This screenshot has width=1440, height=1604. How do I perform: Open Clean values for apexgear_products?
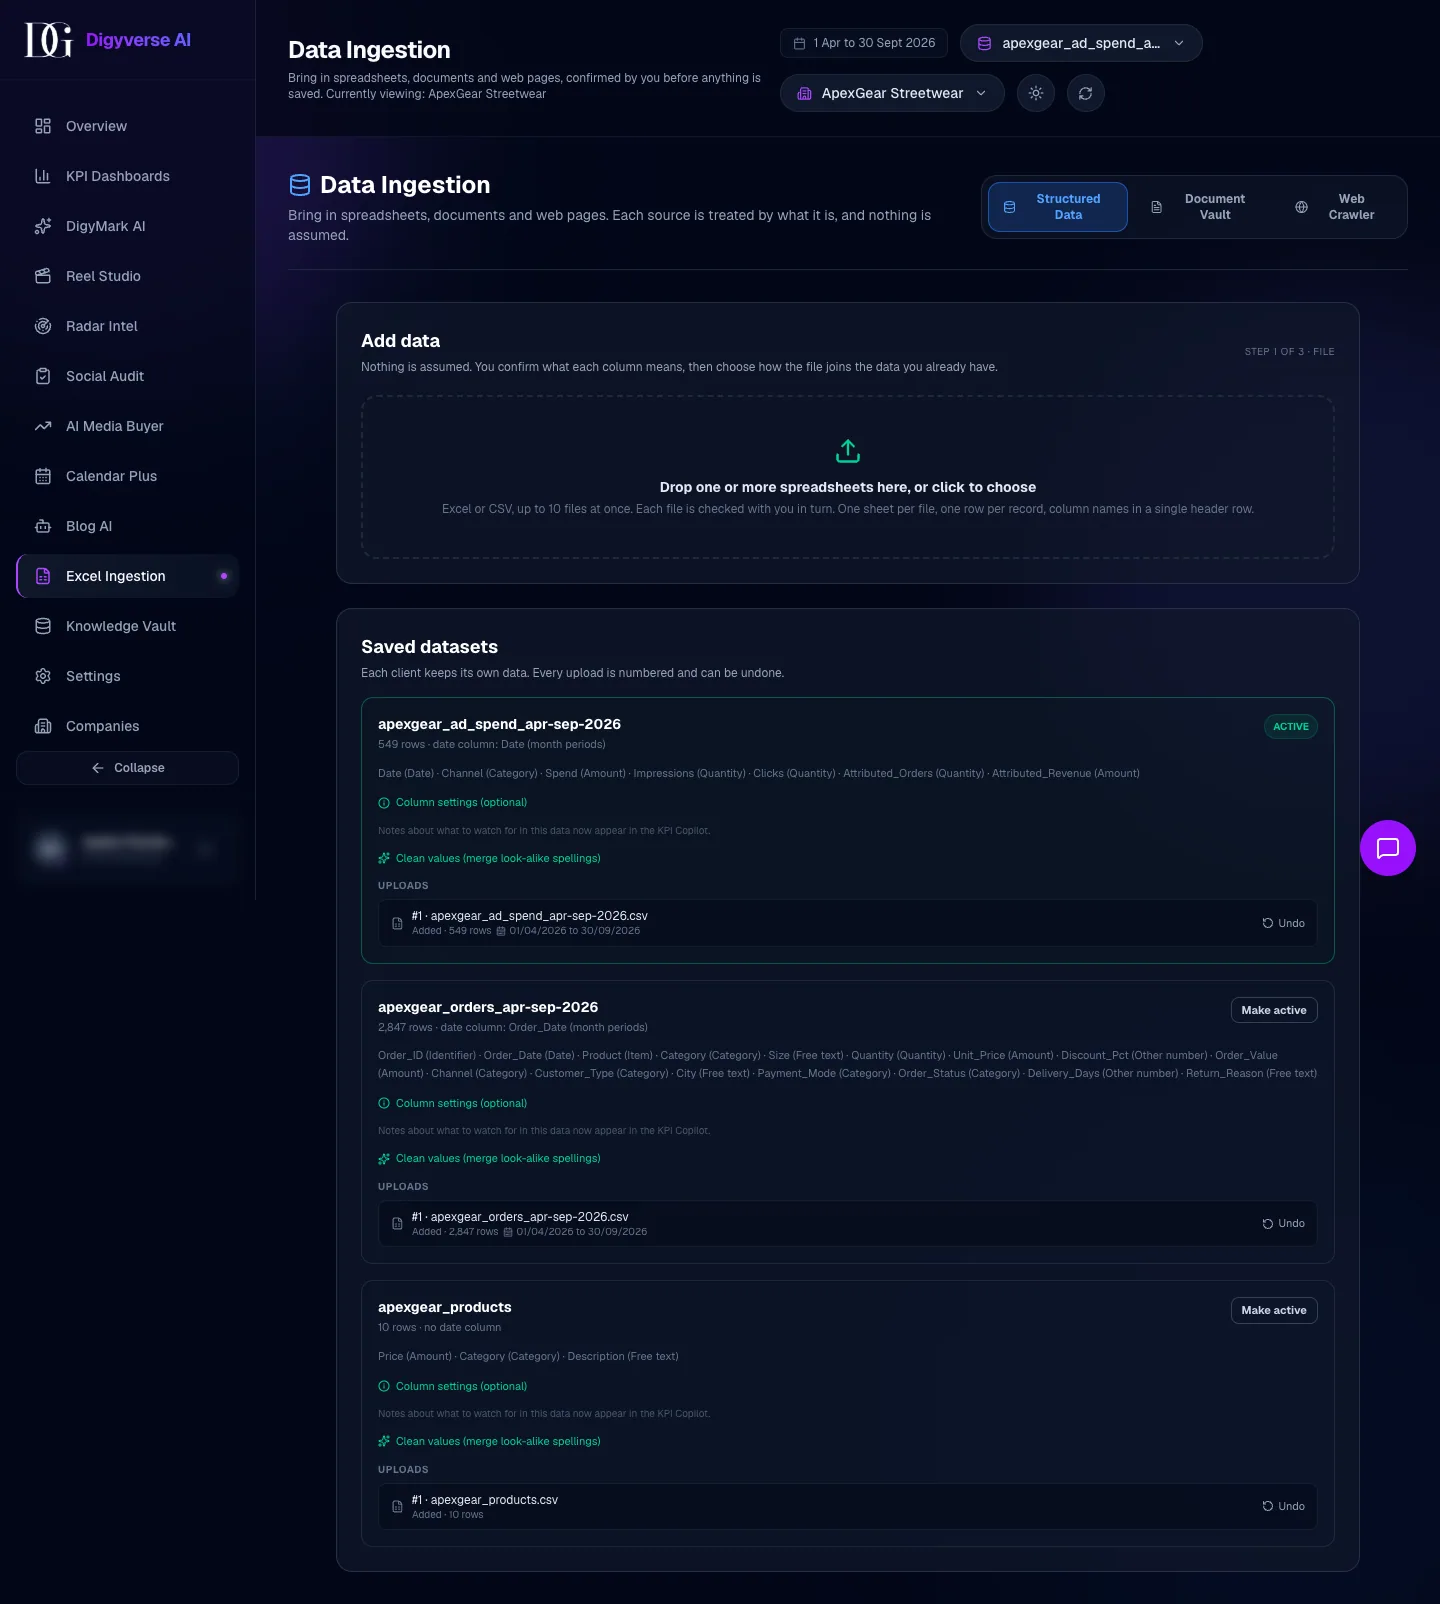tap(489, 1441)
